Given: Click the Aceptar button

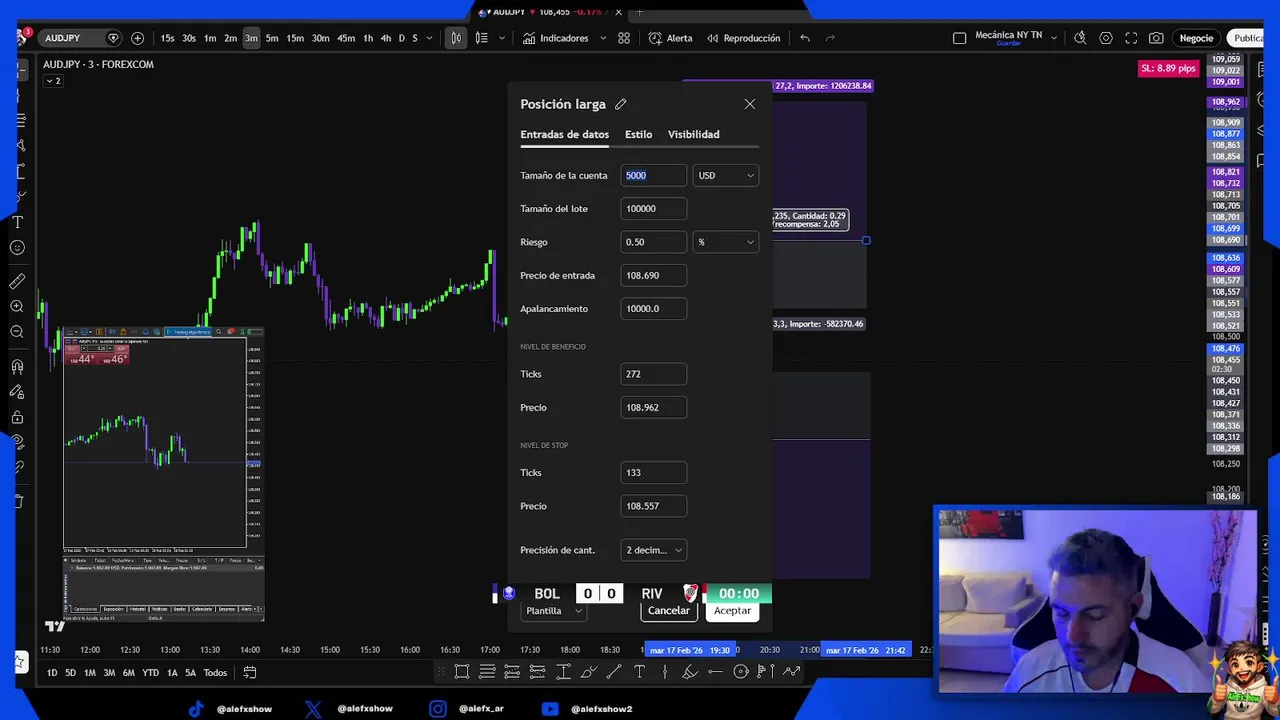Looking at the screenshot, I should [x=732, y=610].
